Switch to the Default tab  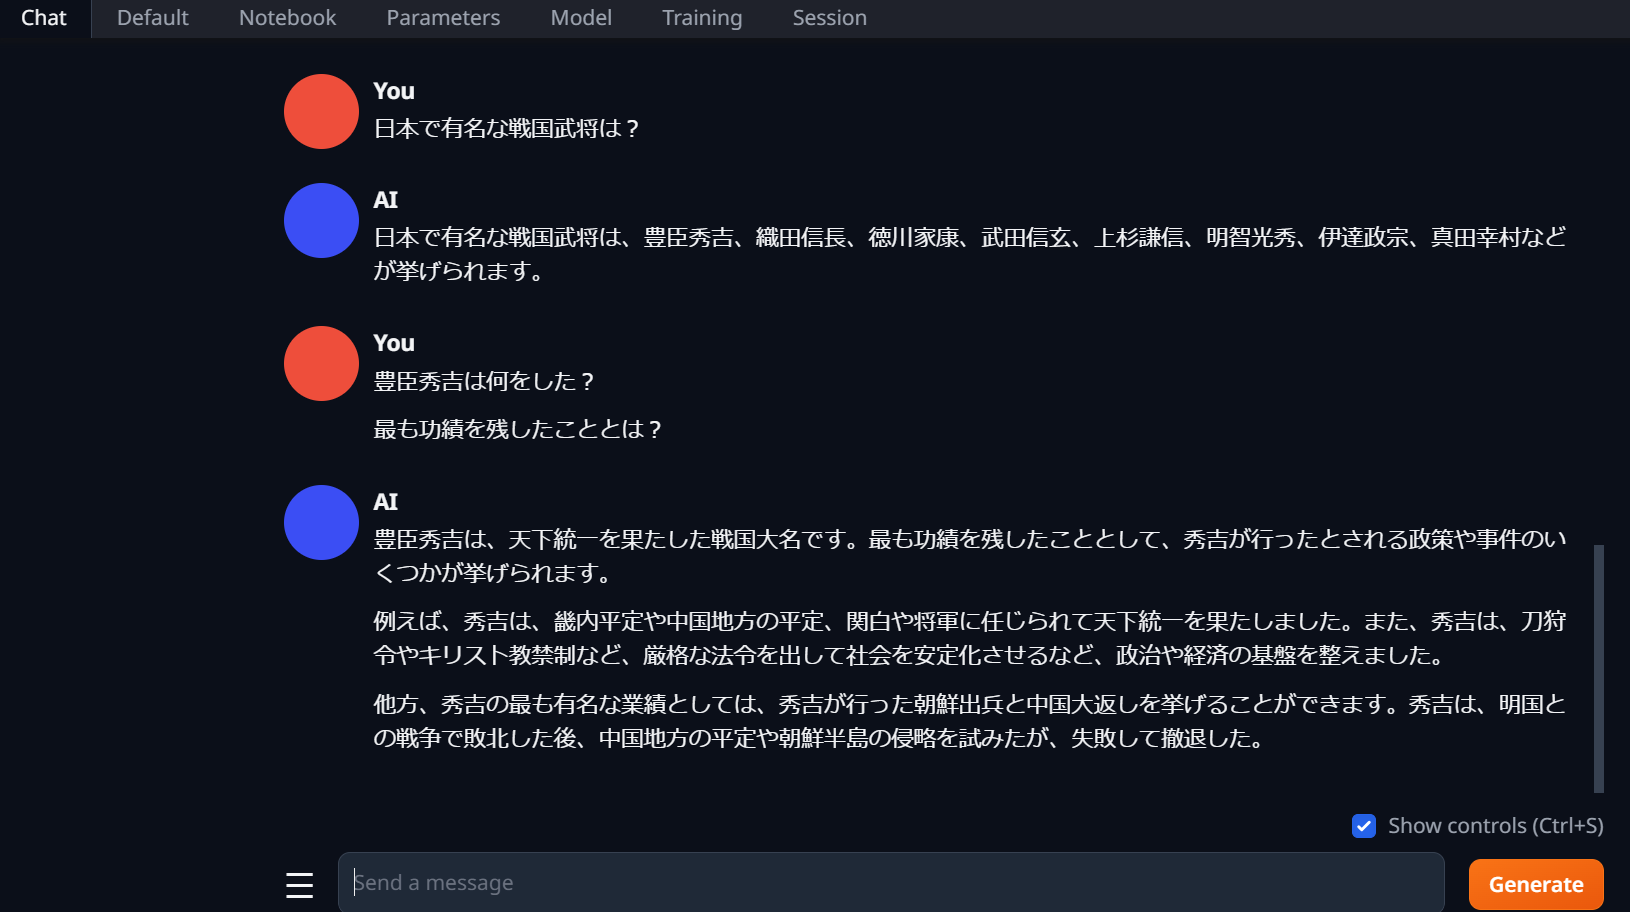click(153, 18)
